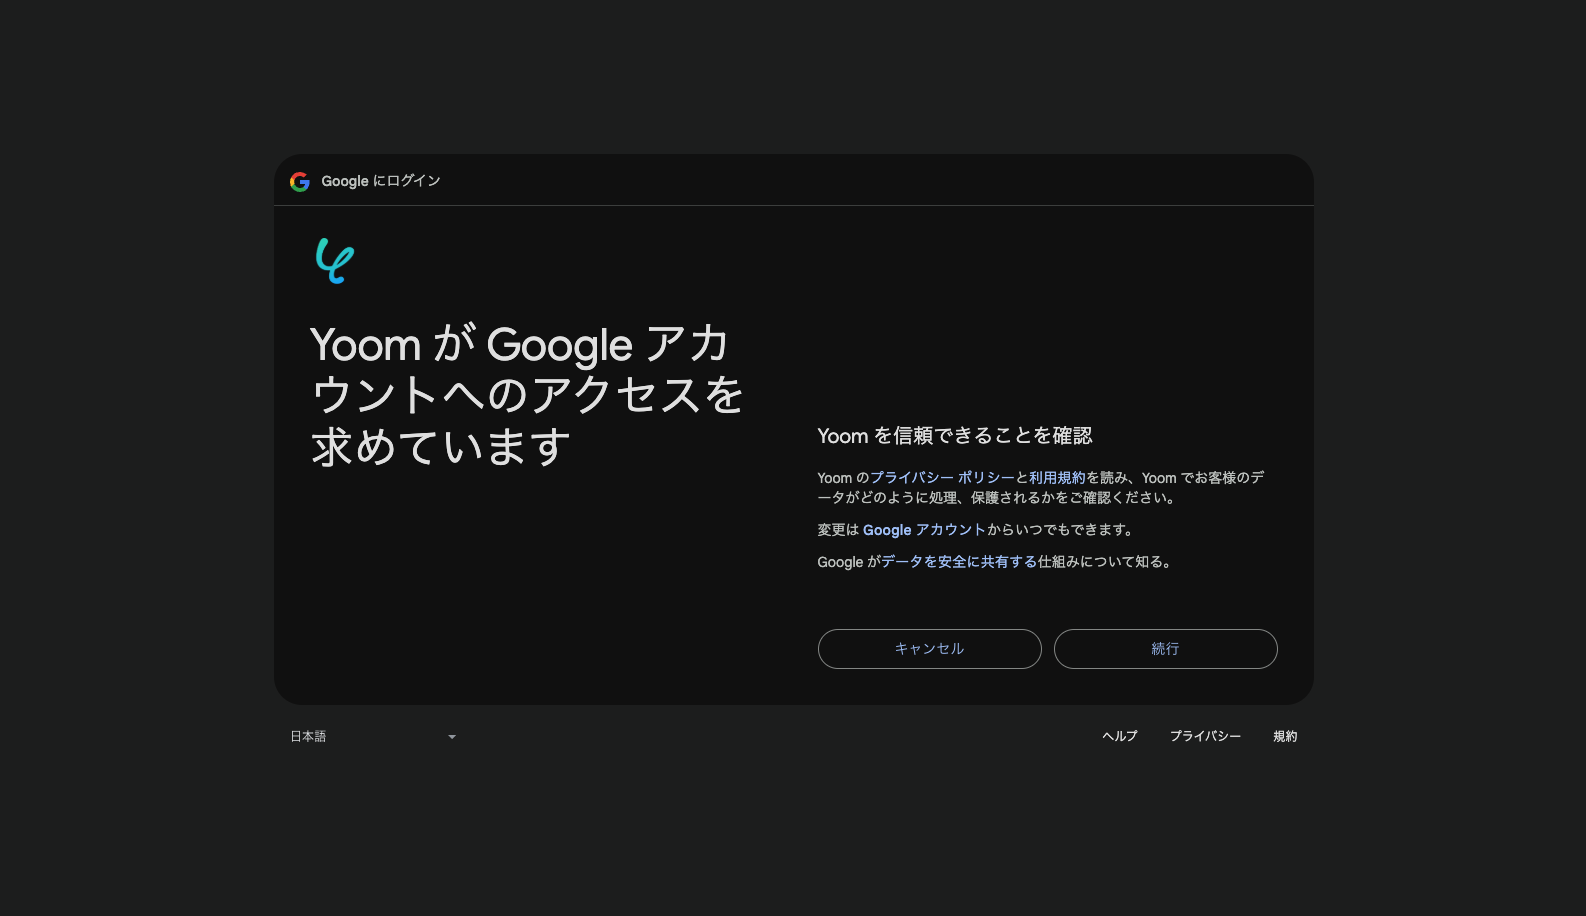Open Yoom's プライバシー ポリシー link
This screenshot has width=1586, height=916.
tap(941, 478)
